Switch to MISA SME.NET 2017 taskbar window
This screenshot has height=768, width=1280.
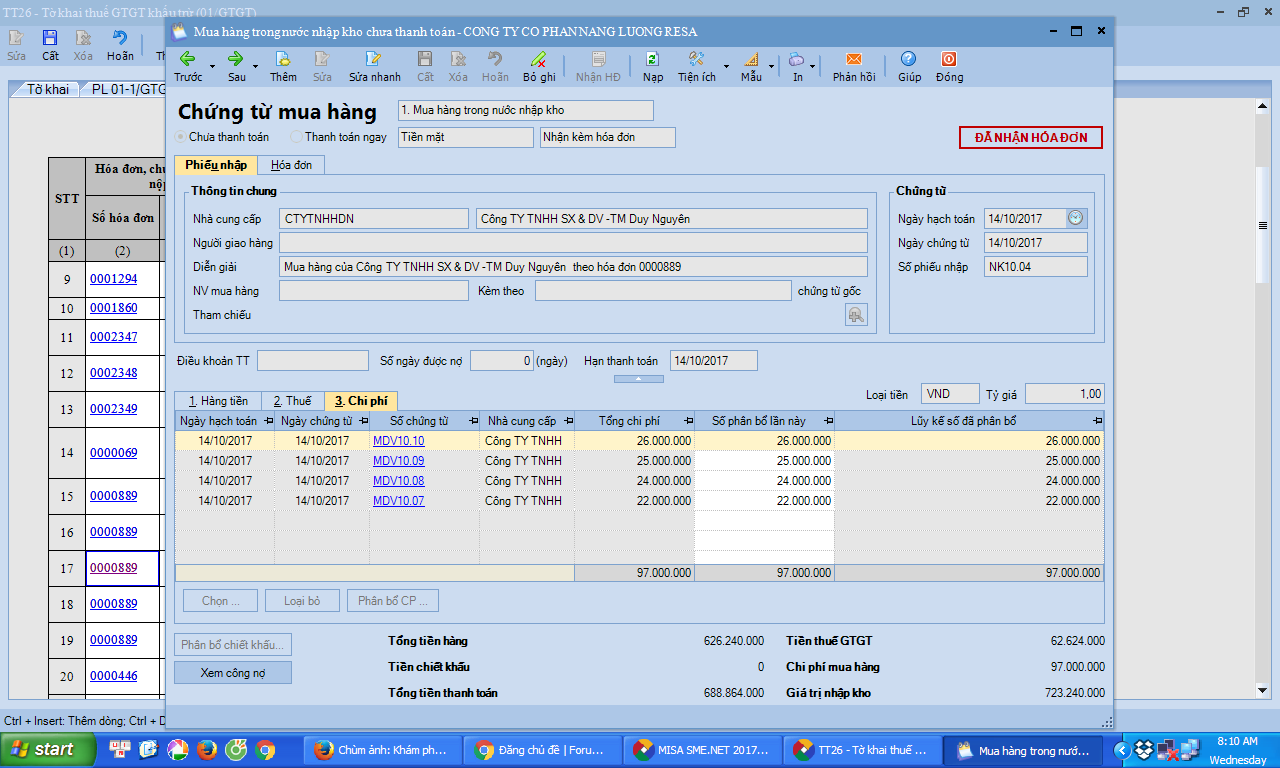(x=702, y=750)
